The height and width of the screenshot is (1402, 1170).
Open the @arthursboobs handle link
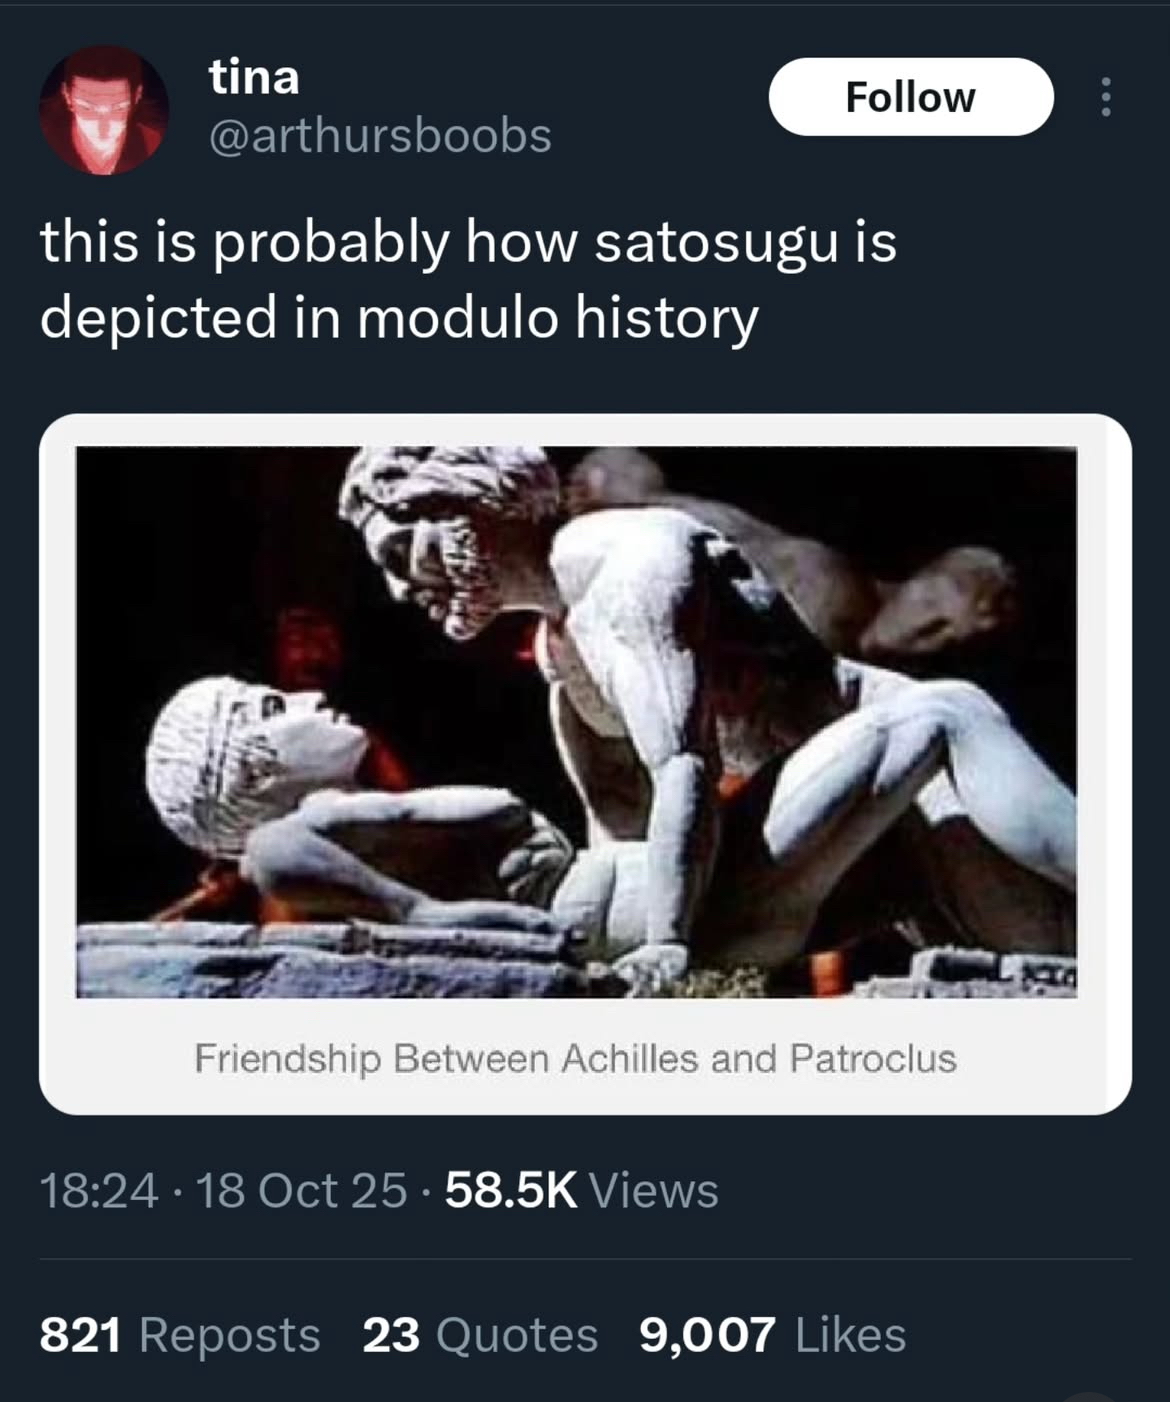point(380,136)
